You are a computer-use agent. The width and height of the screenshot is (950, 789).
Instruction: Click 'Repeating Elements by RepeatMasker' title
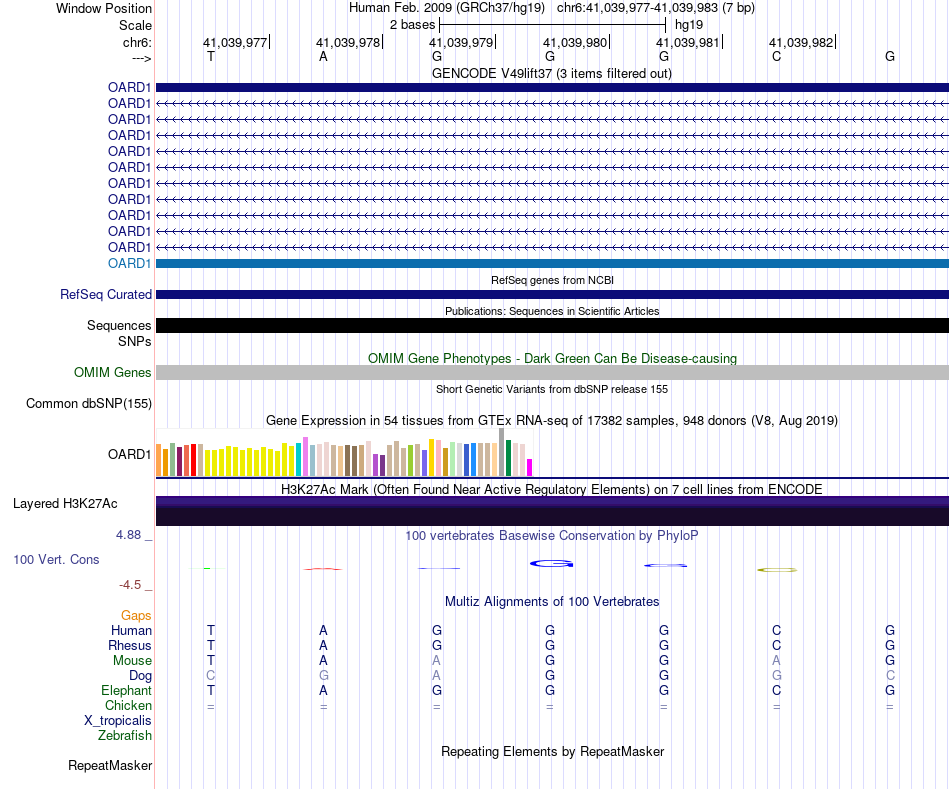tap(552, 751)
